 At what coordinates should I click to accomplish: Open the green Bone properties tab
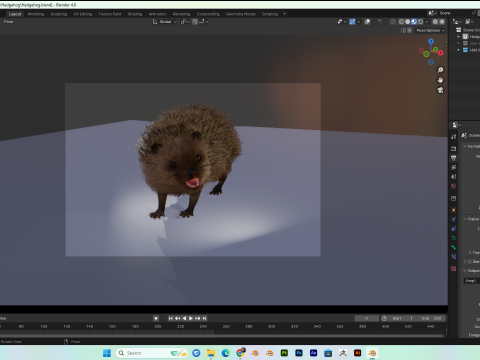[x=453, y=247]
